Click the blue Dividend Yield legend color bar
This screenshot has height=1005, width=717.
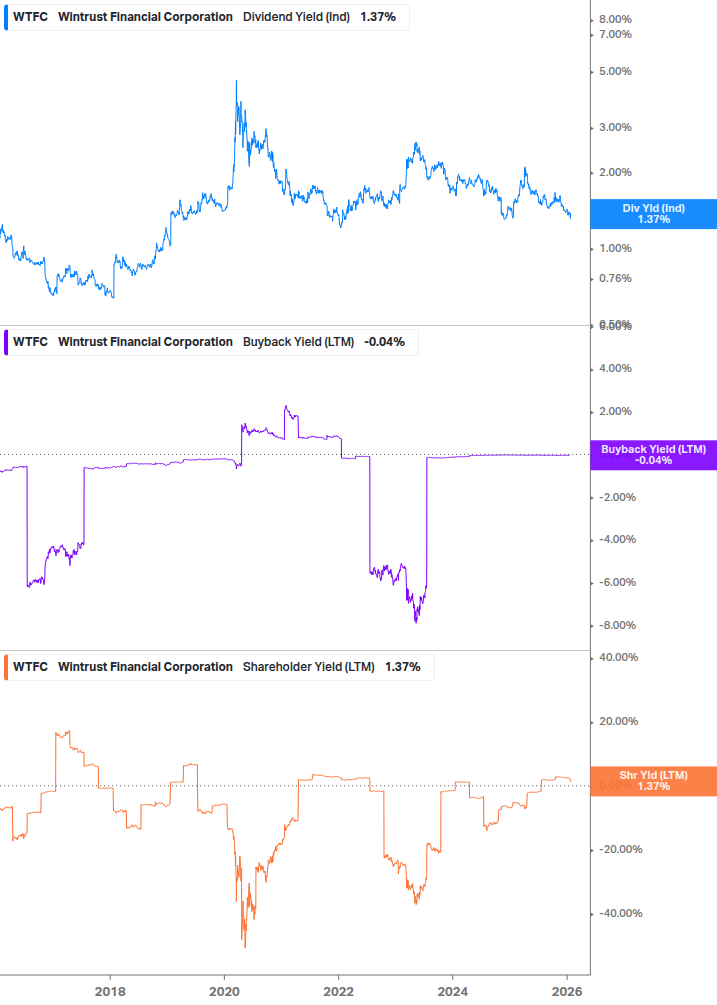point(6,17)
